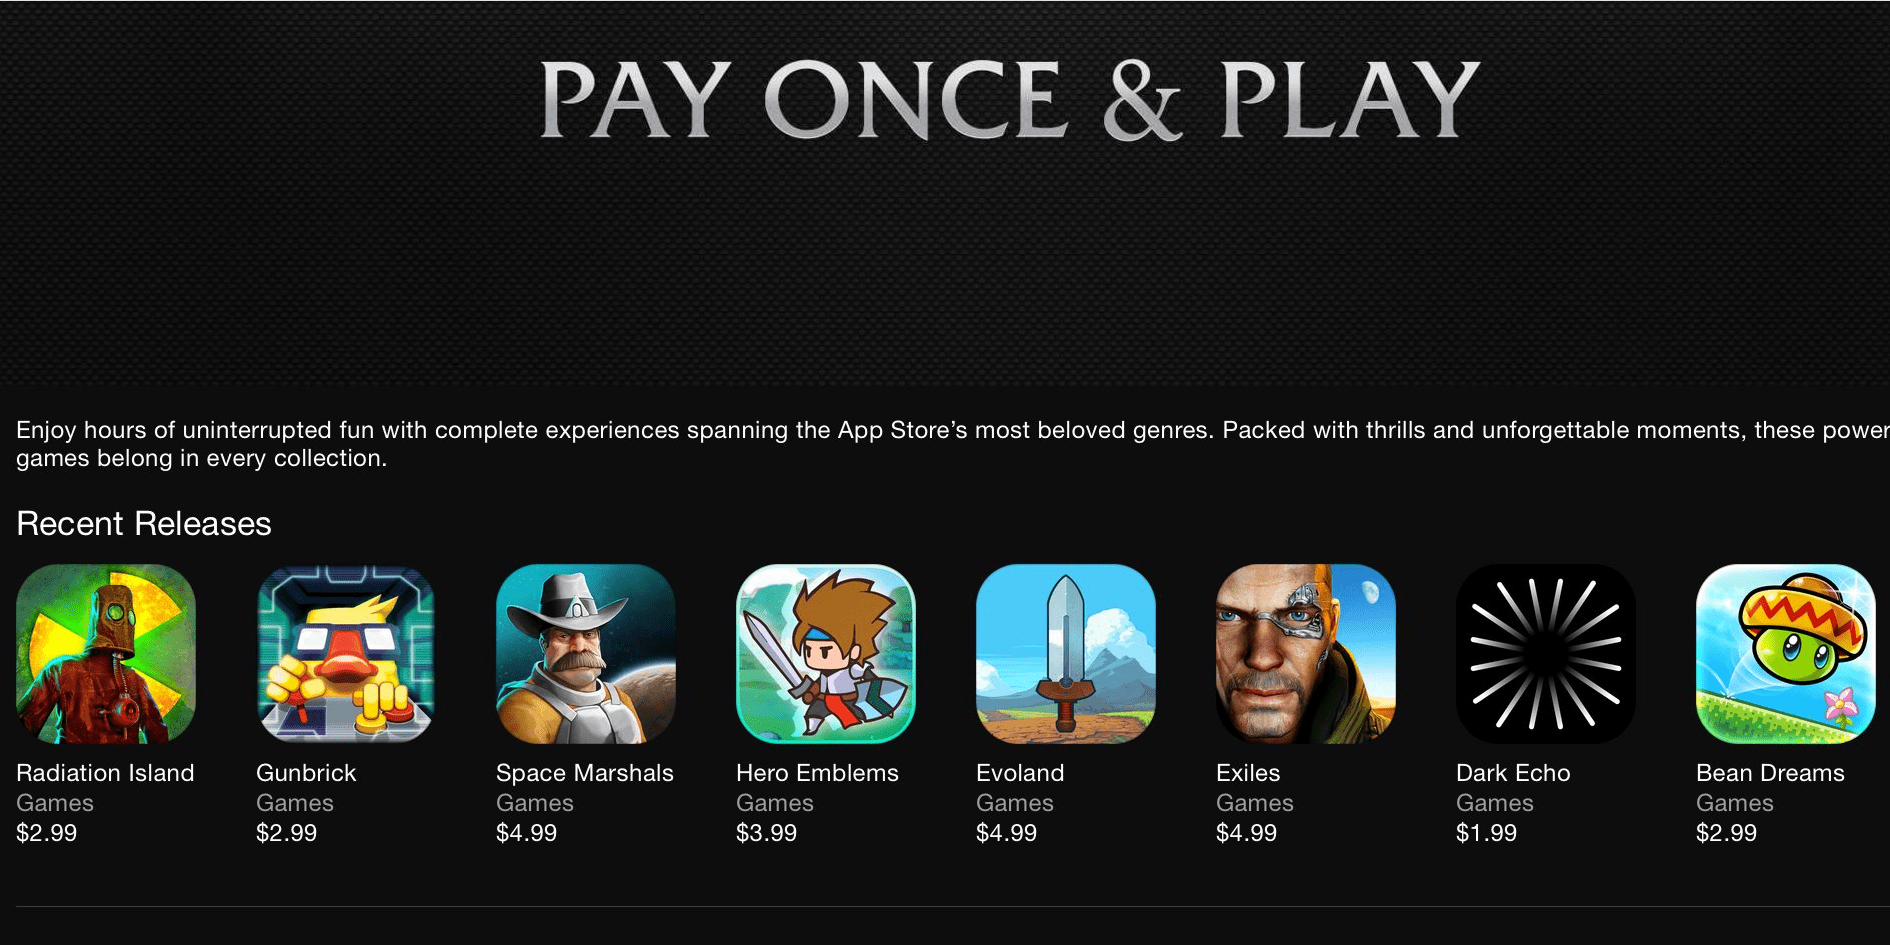Open the Hero Emblems app icon
Viewport: 1890px width, 945px height.
tap(826, 654)
